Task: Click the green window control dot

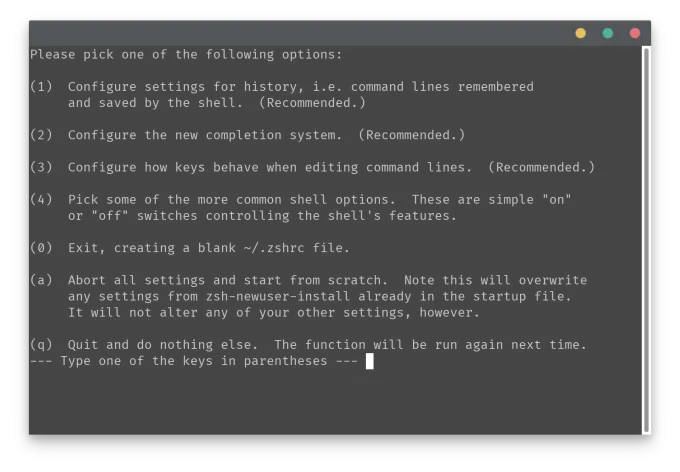Action: click(608, 33)
